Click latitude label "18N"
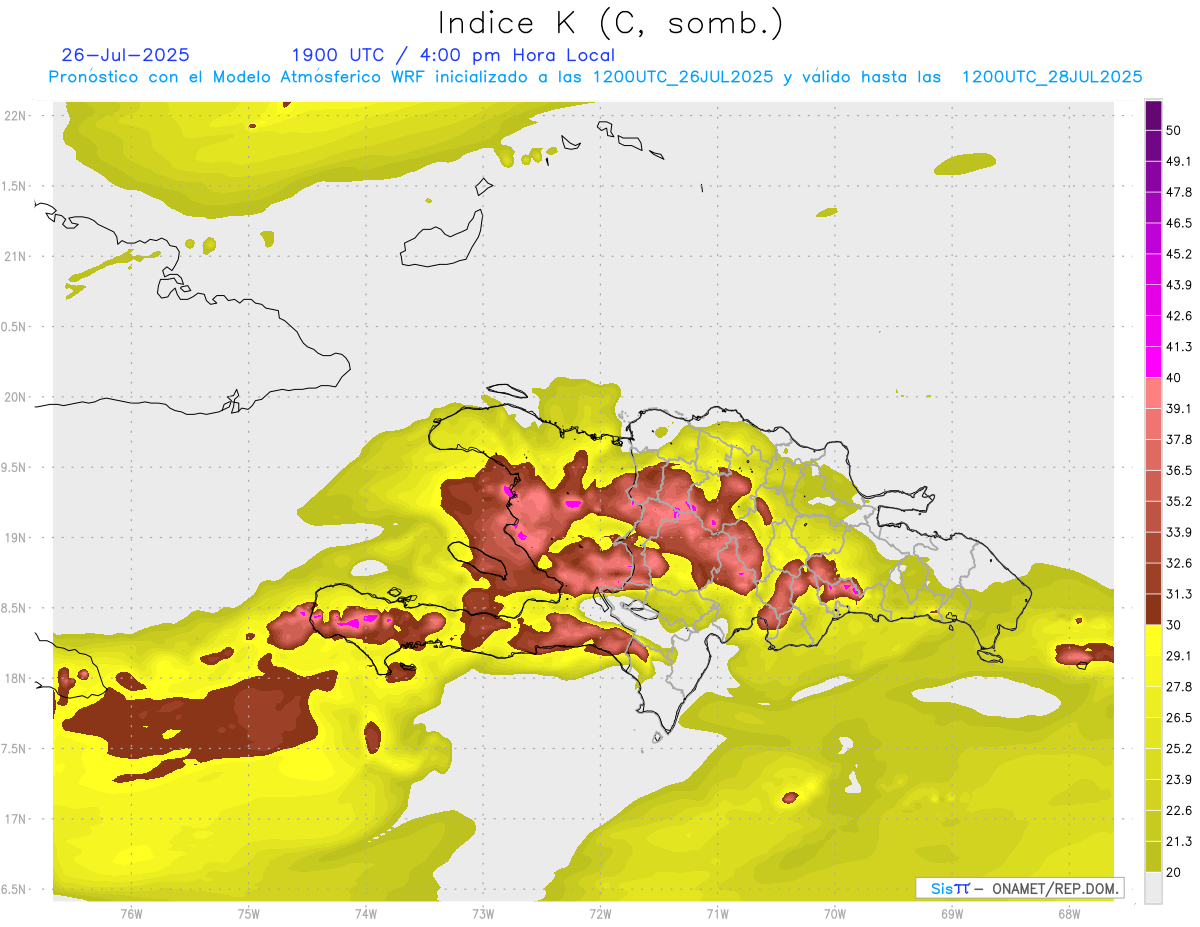Image resolution: width=1200 pixels, height=927 pixels. [x=17, y=678]
